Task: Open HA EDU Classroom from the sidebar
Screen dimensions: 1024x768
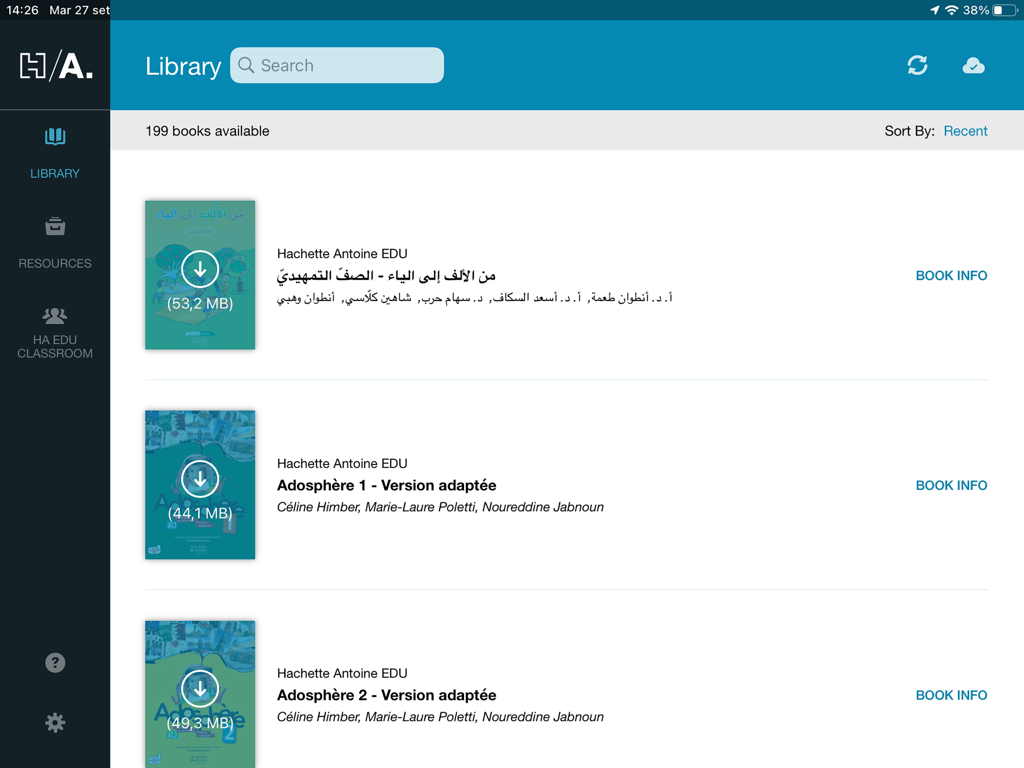Action: [55, 330]
